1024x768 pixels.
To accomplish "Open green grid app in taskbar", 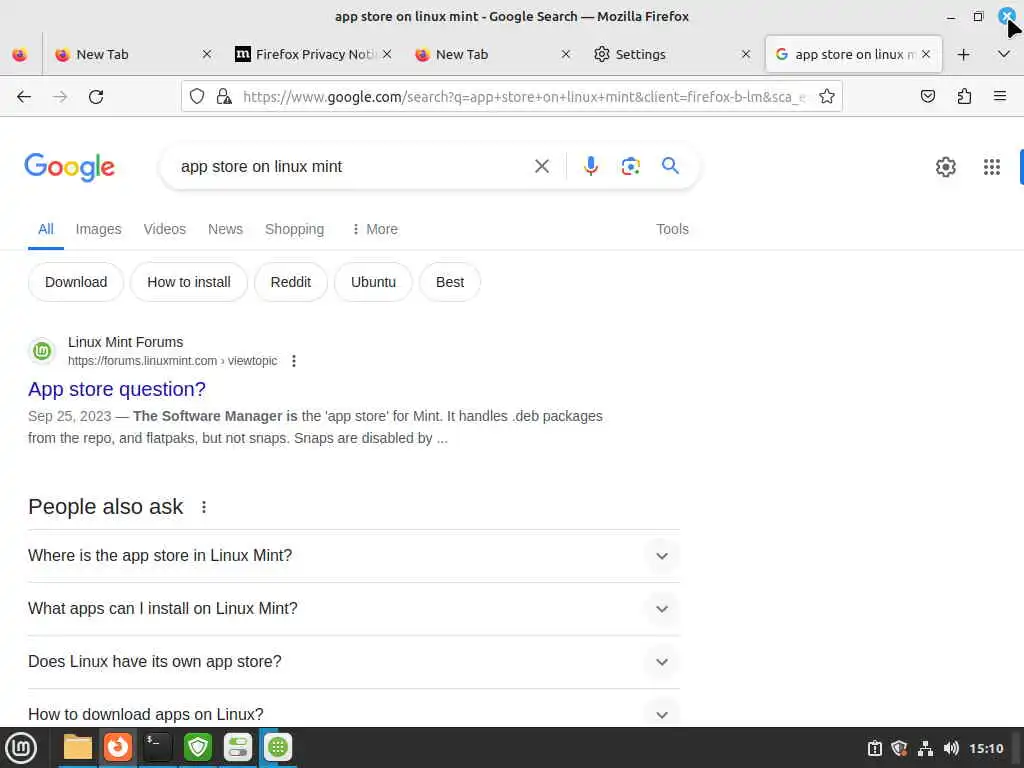I will point(278,747).
